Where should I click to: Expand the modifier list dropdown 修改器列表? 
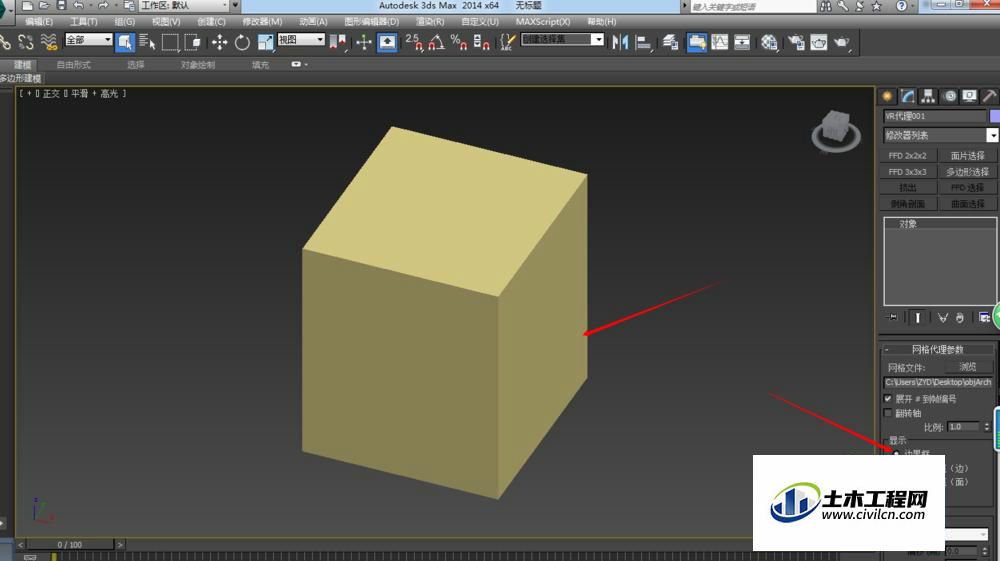click(940, 135)
